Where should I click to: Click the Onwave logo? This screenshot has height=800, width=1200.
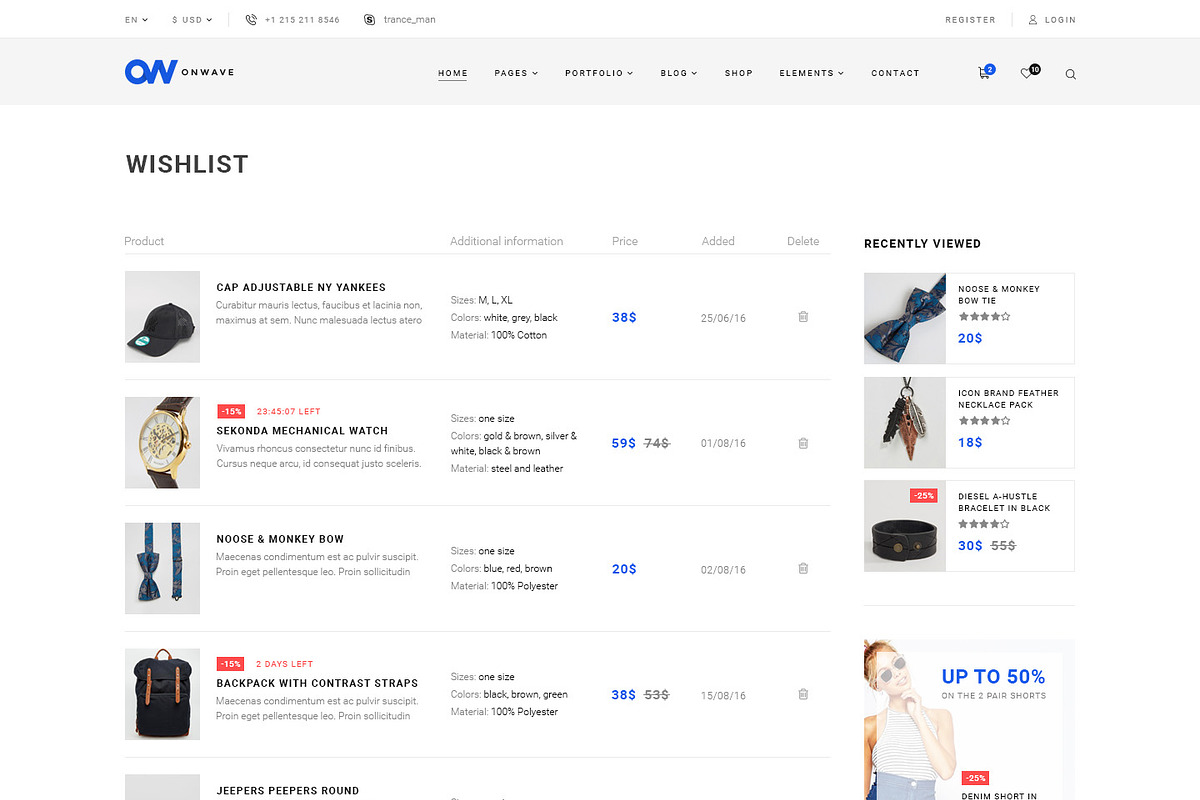(x=179, y=72)
